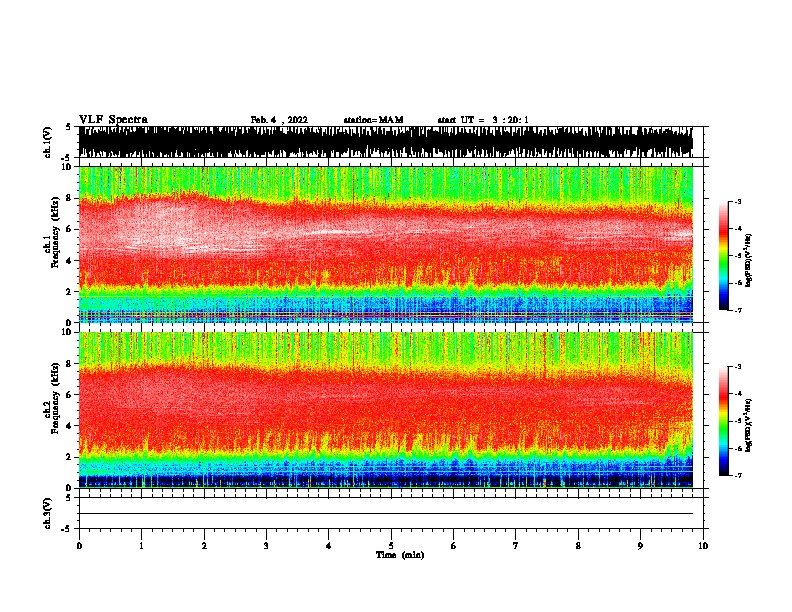Click ch.2 color bar top value "-3"

[738, 367]
